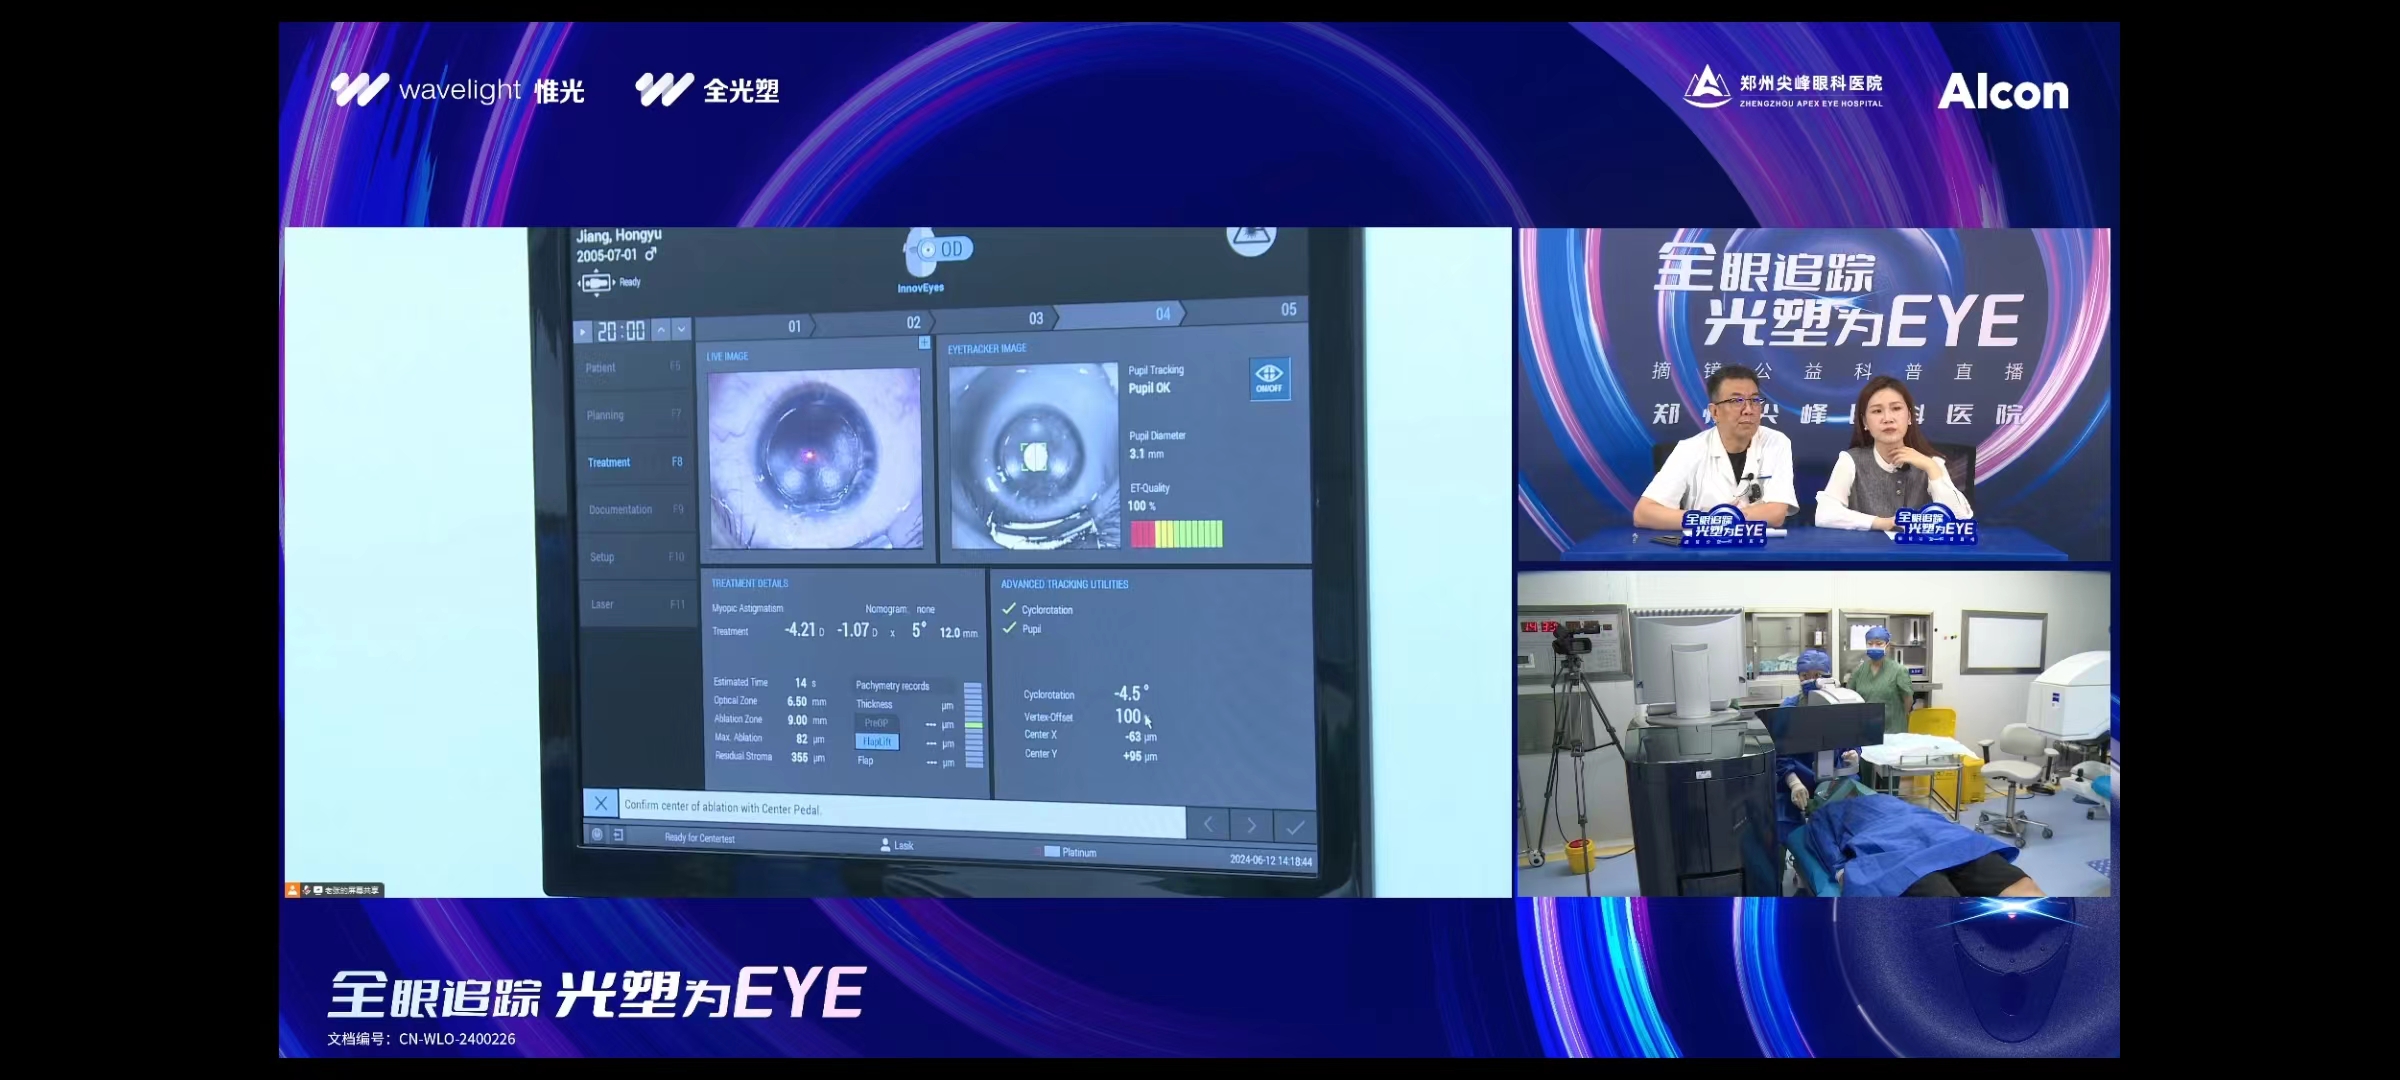Click the eyetracker image view
Viewport: 2400px width, 1080px height.
[x=1033, y=456]
